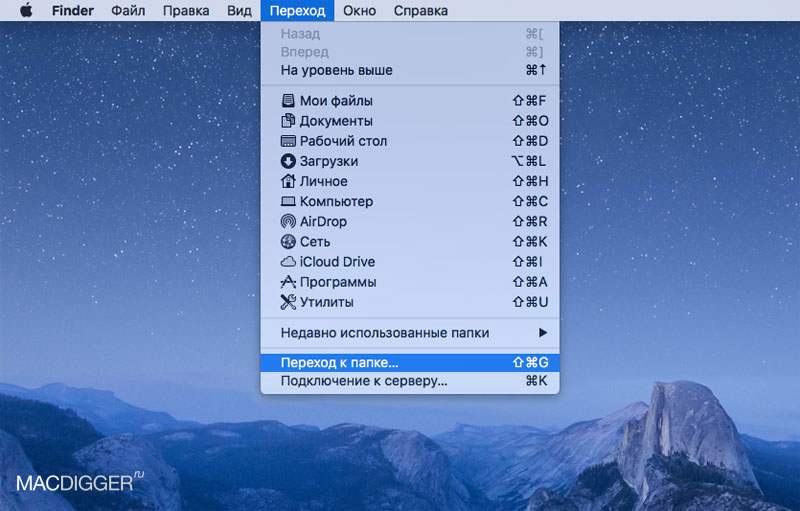Click the Desktop icon beside Рабочий стол
The width and height of the screenshot is (800, 511).
click(x=288, y=141)
